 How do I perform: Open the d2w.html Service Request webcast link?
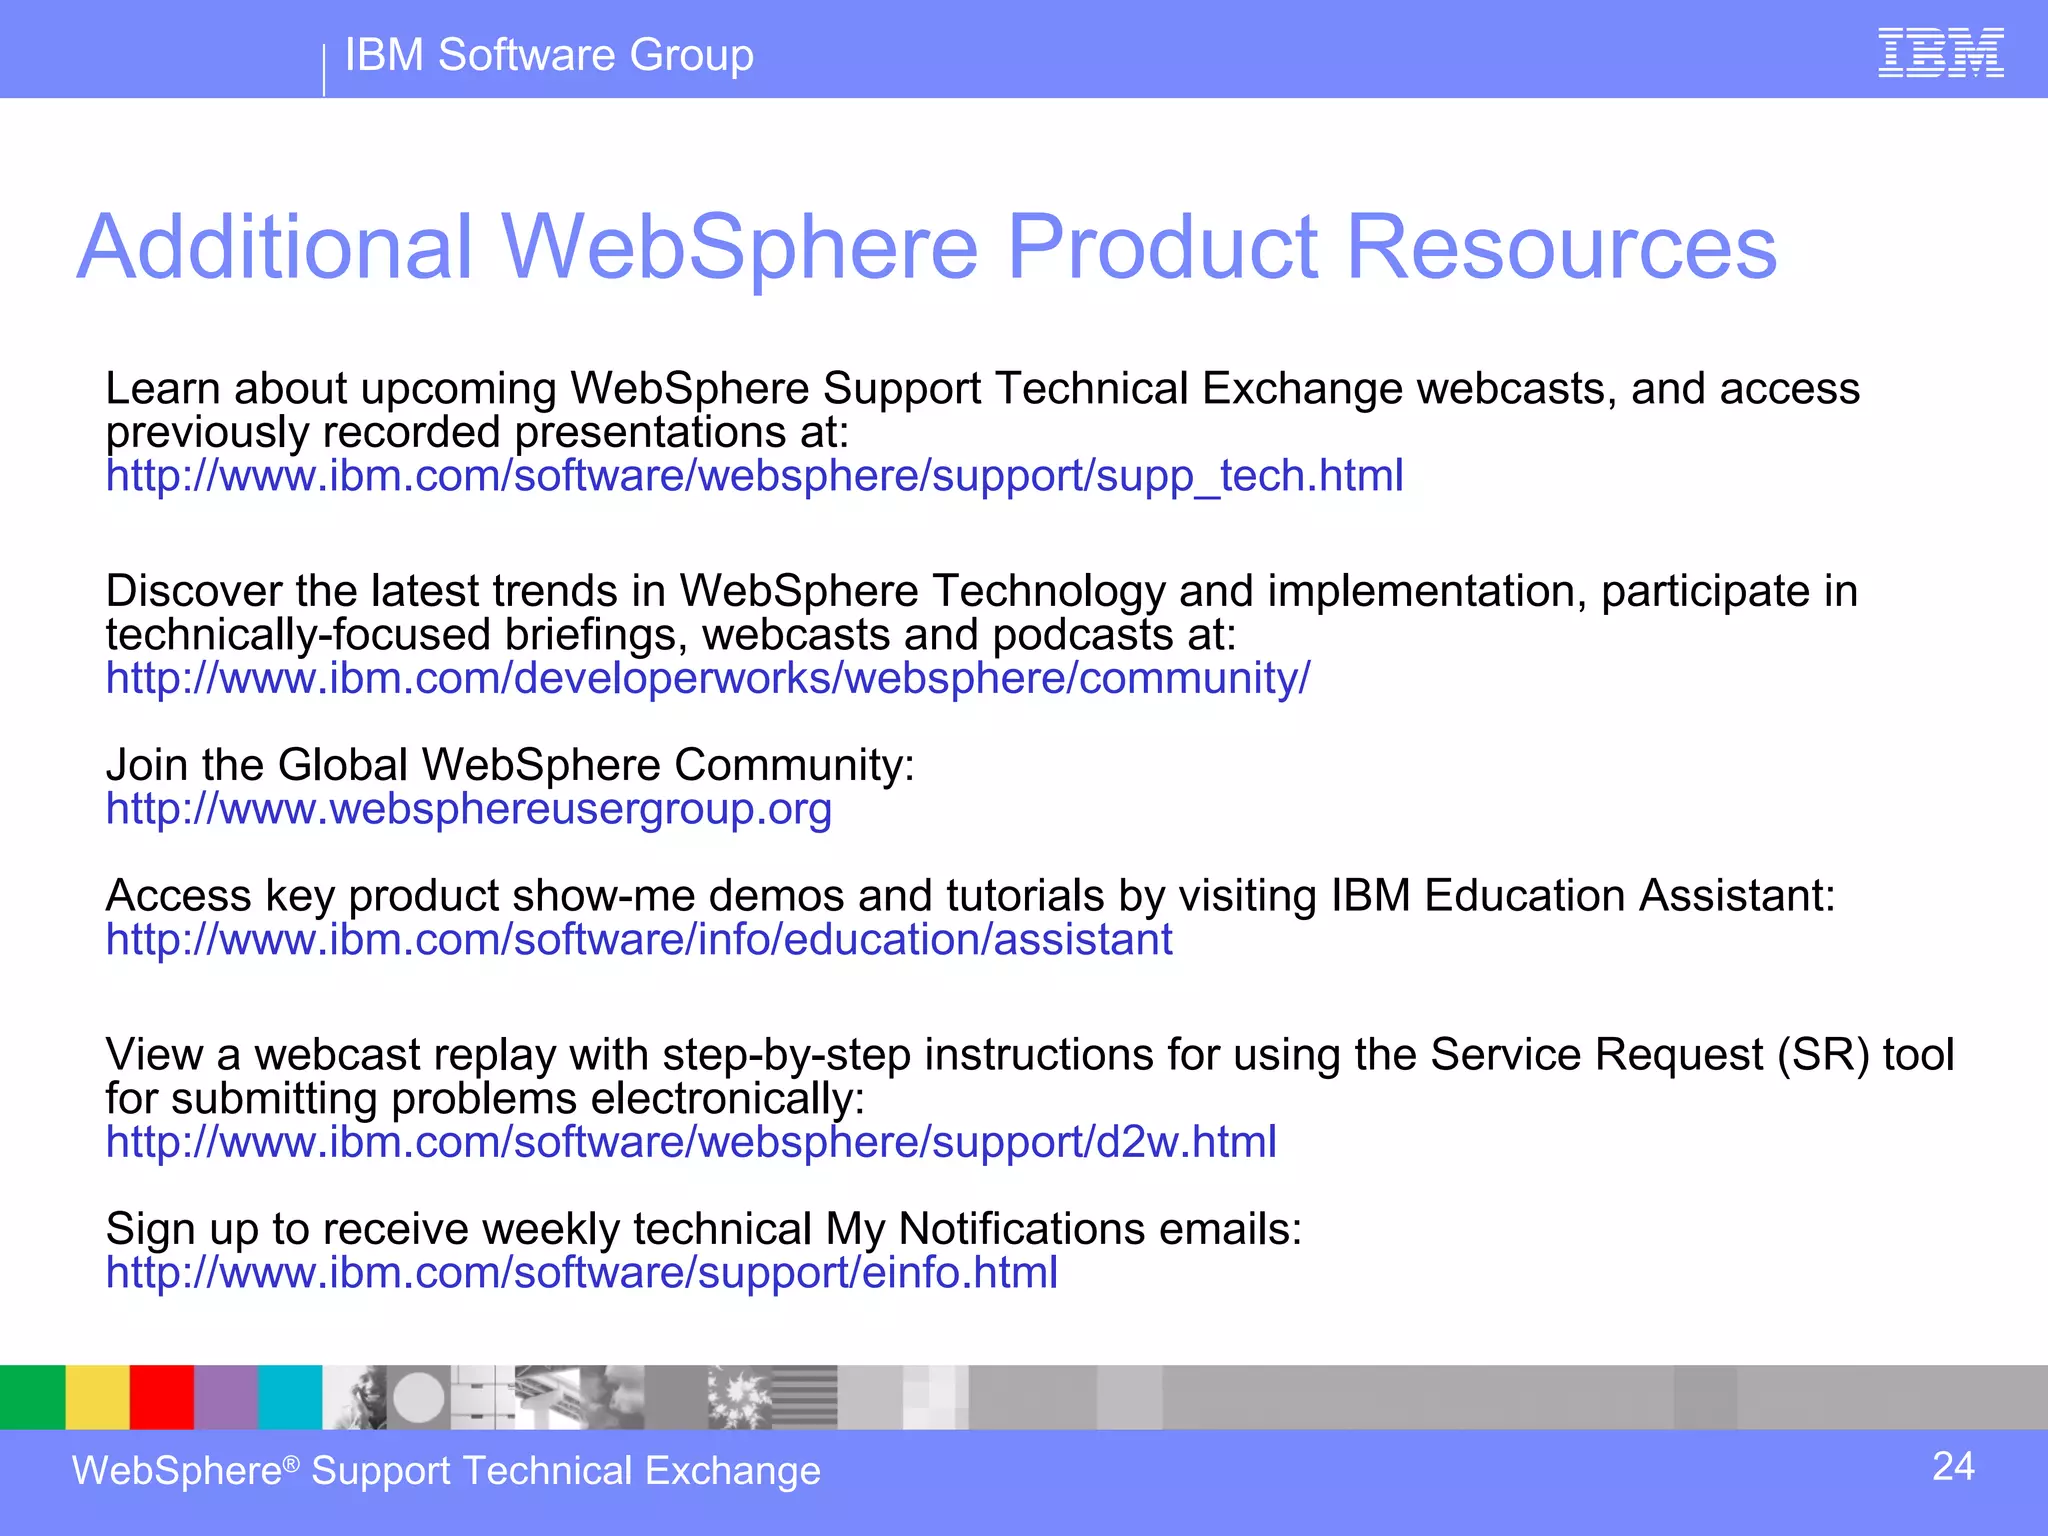click(x=691, y=1142)
